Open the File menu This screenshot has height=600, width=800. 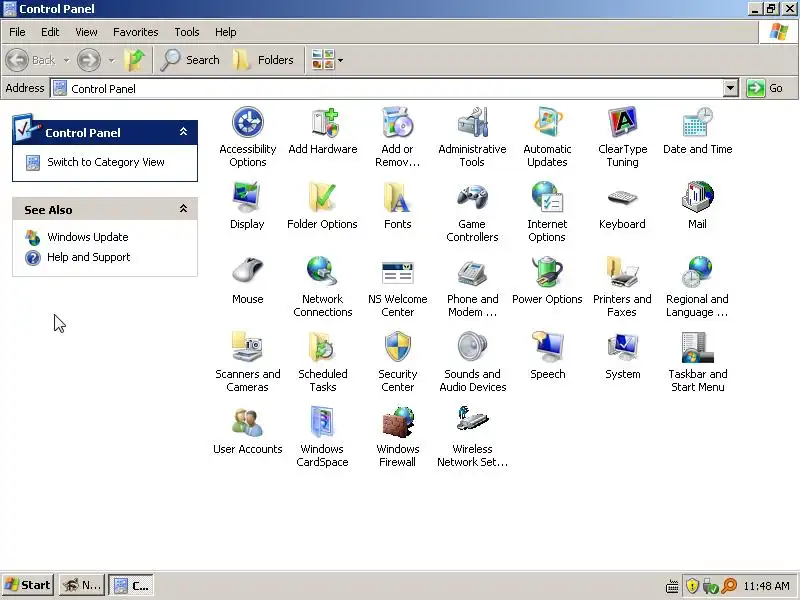coord(17,32)
